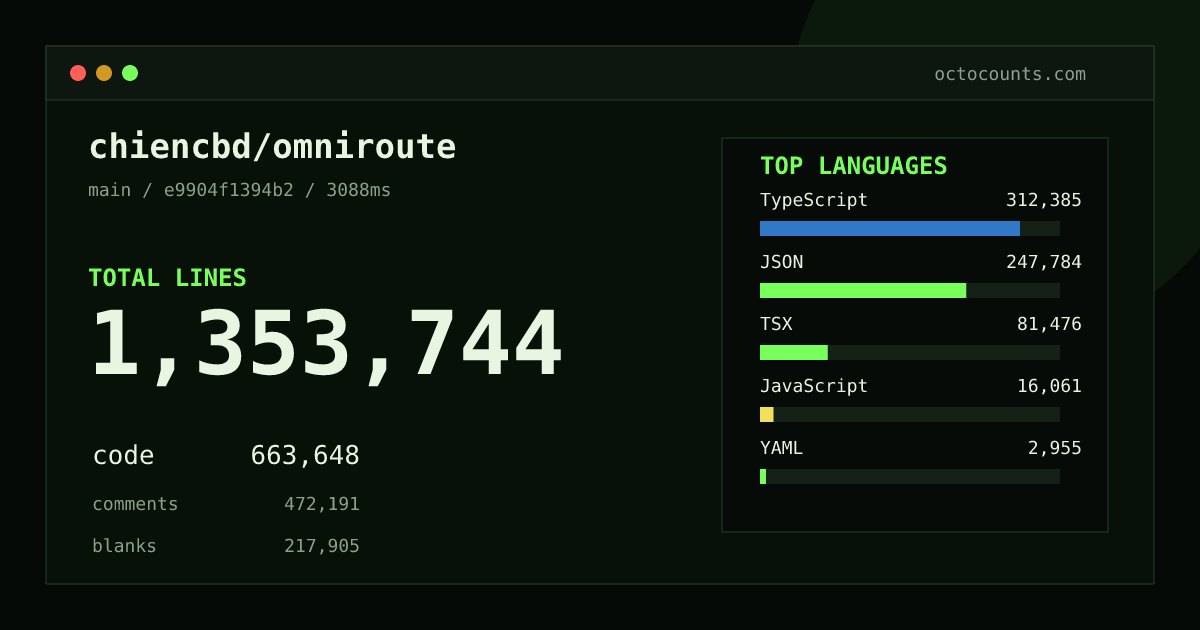
Task: Click the TypeScript count 312,385
Action: 1044,200
